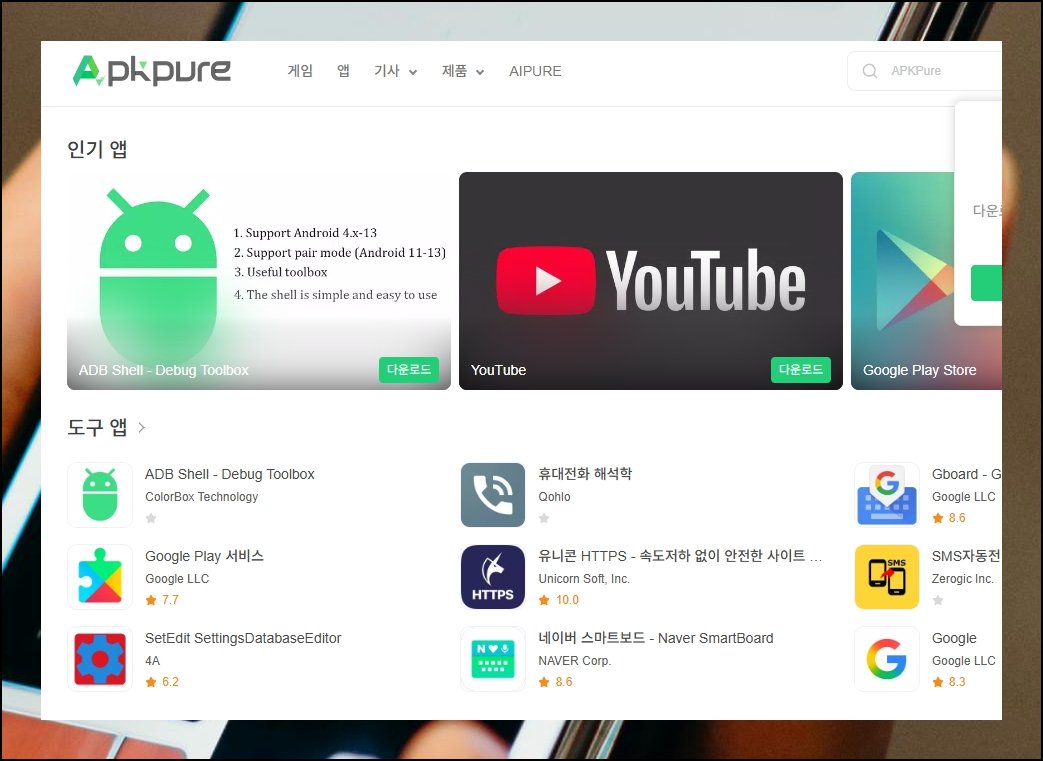Open Unicorn HTTPS app icon

click(x=493, y=577)
